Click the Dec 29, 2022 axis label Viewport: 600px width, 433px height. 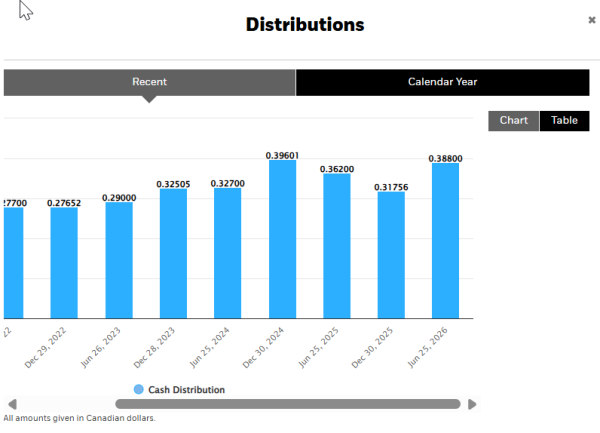[x=45, y=347]
